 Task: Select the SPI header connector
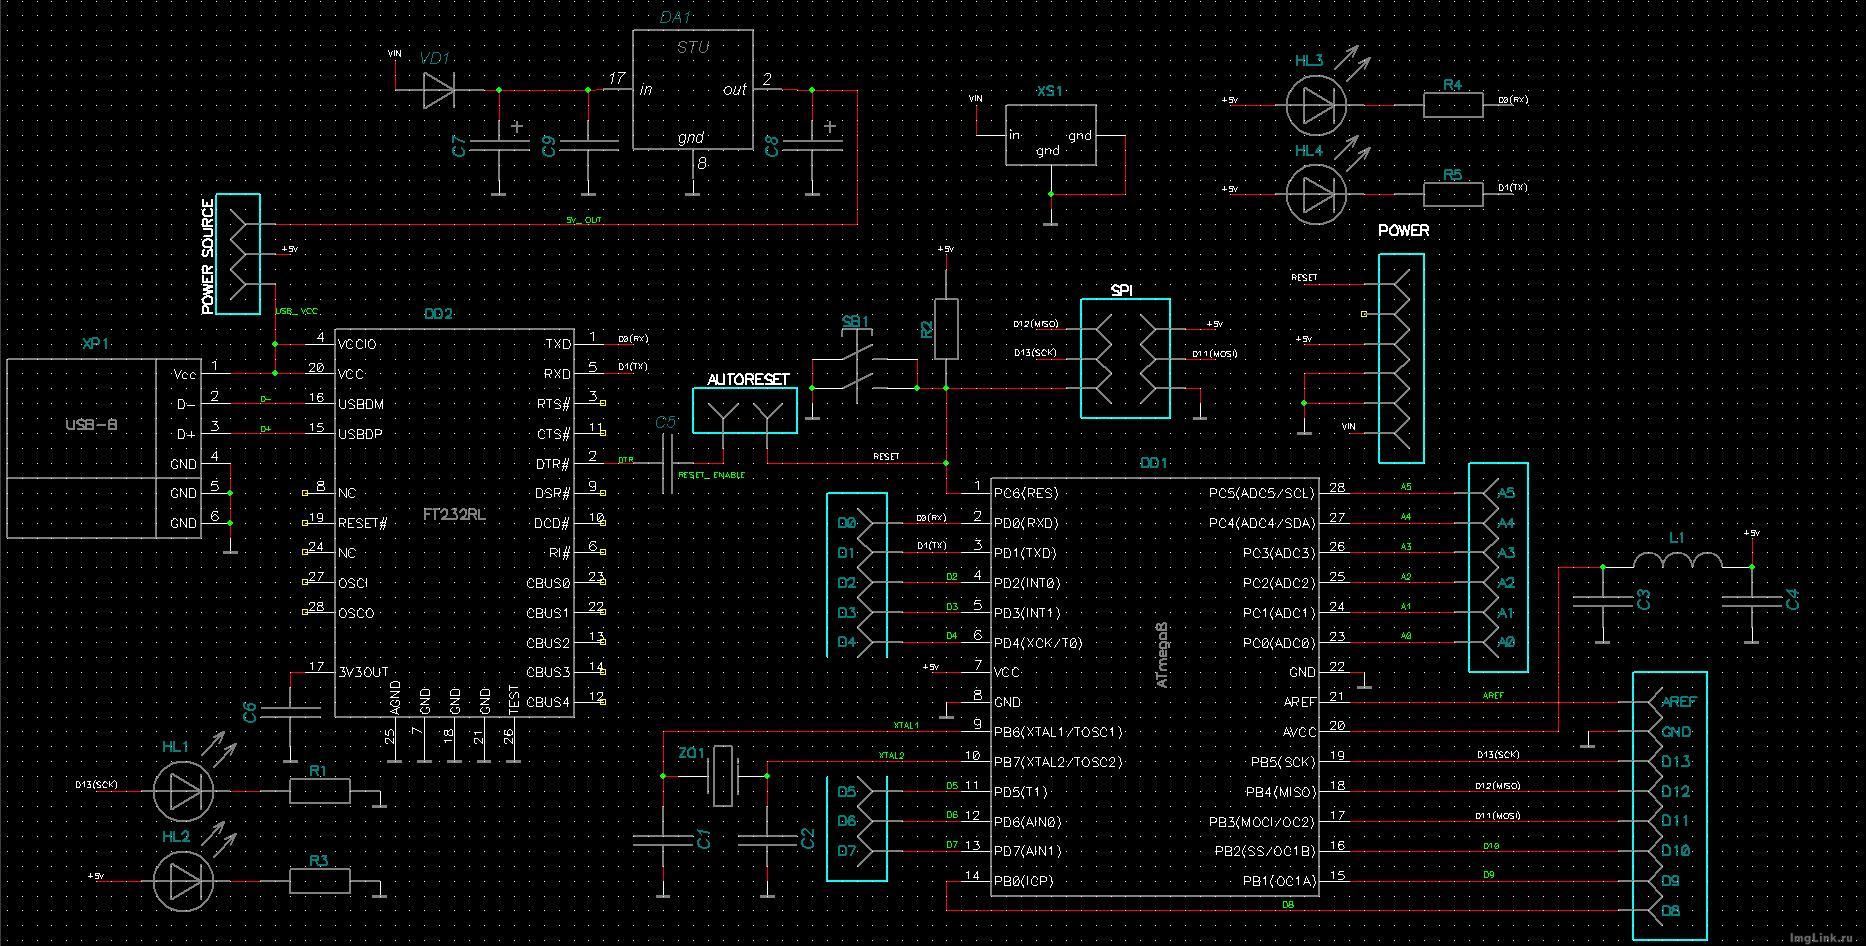tap(1125, 358)
